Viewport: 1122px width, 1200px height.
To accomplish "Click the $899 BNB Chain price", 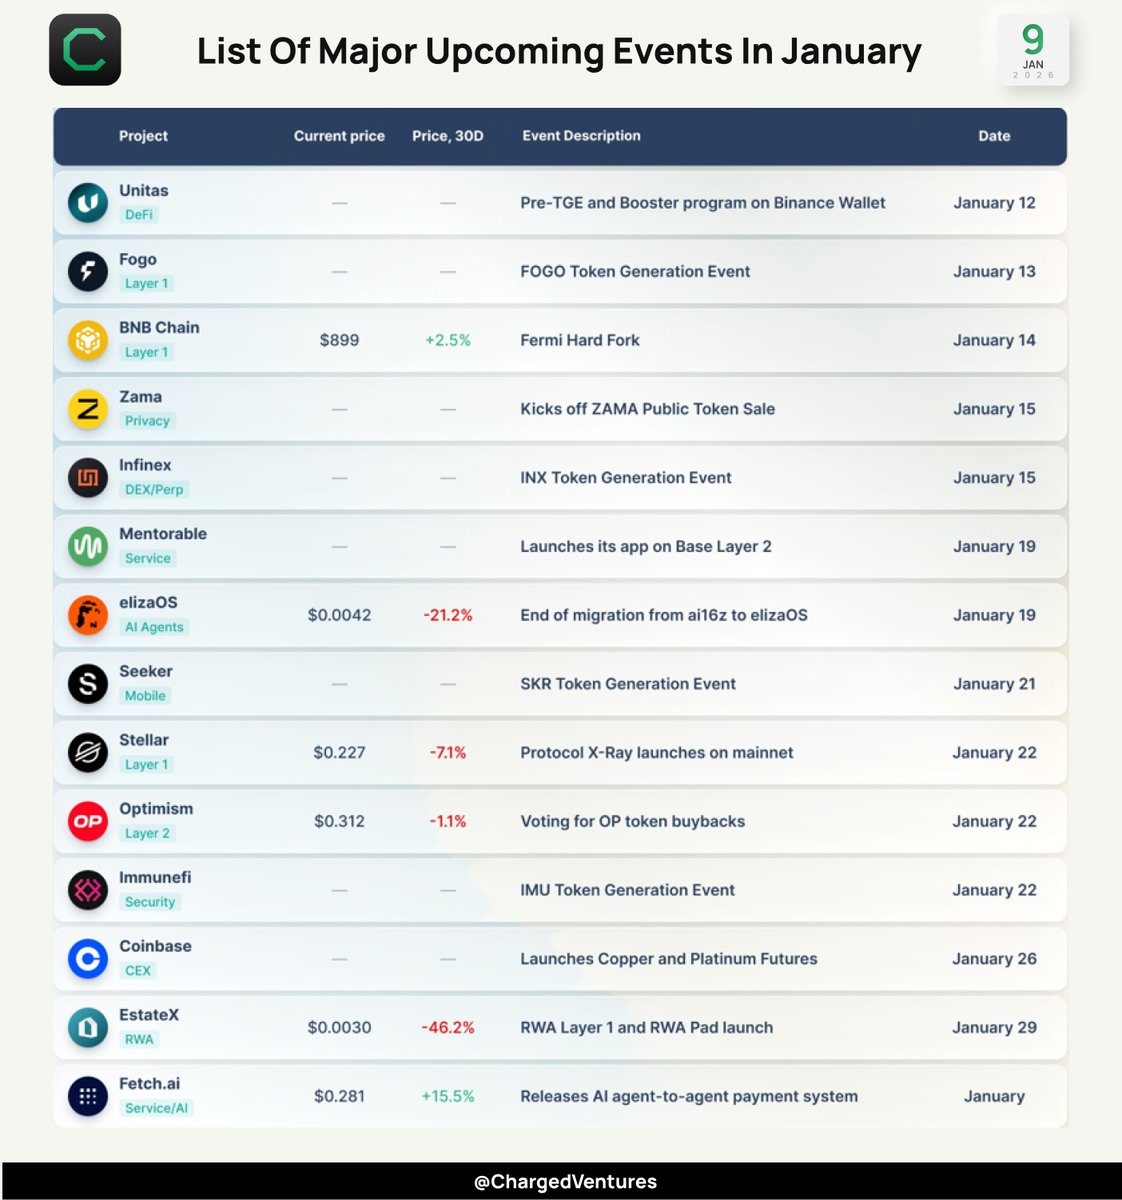I will pyautogui.click(x=339, y=340).
